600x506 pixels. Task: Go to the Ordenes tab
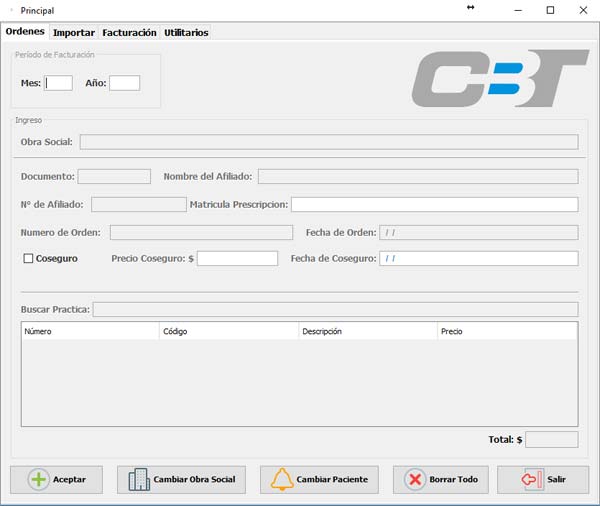click(x=25, y=31)
